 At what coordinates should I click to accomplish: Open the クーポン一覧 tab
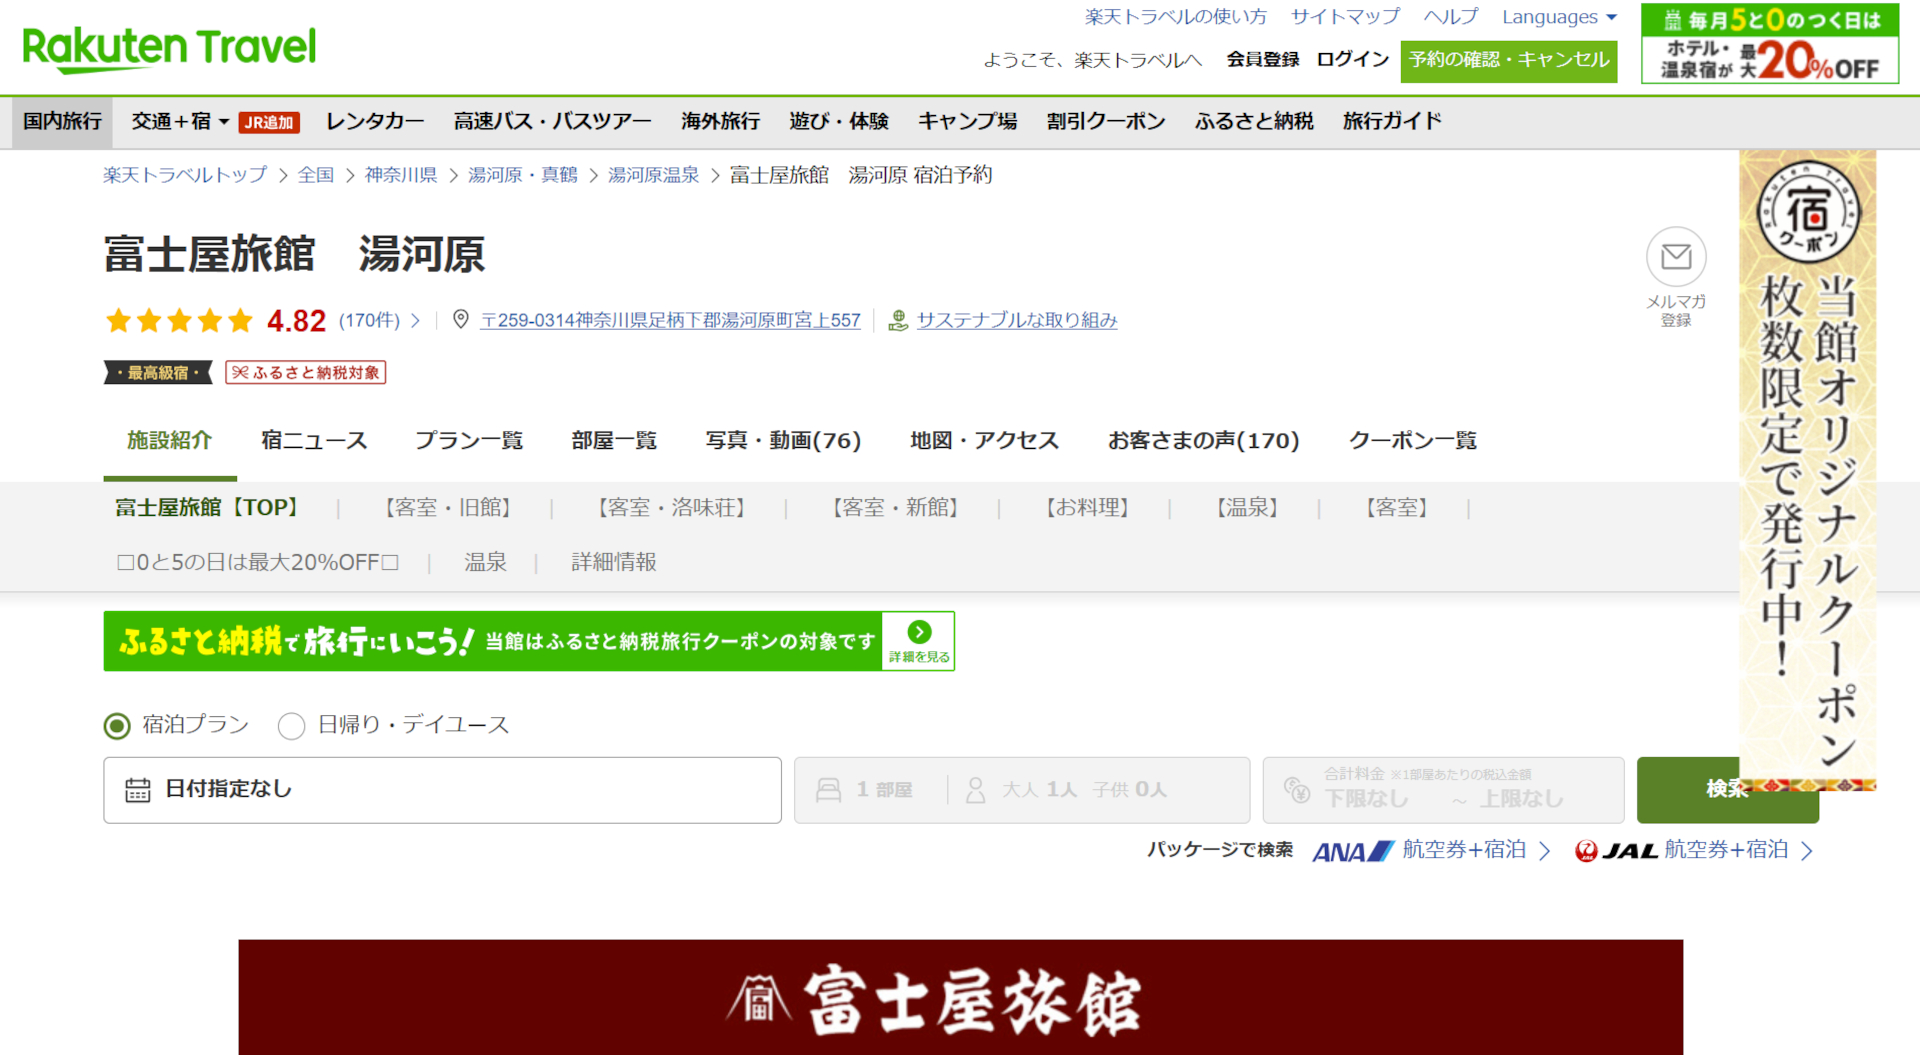click(x=1412, y=441)
